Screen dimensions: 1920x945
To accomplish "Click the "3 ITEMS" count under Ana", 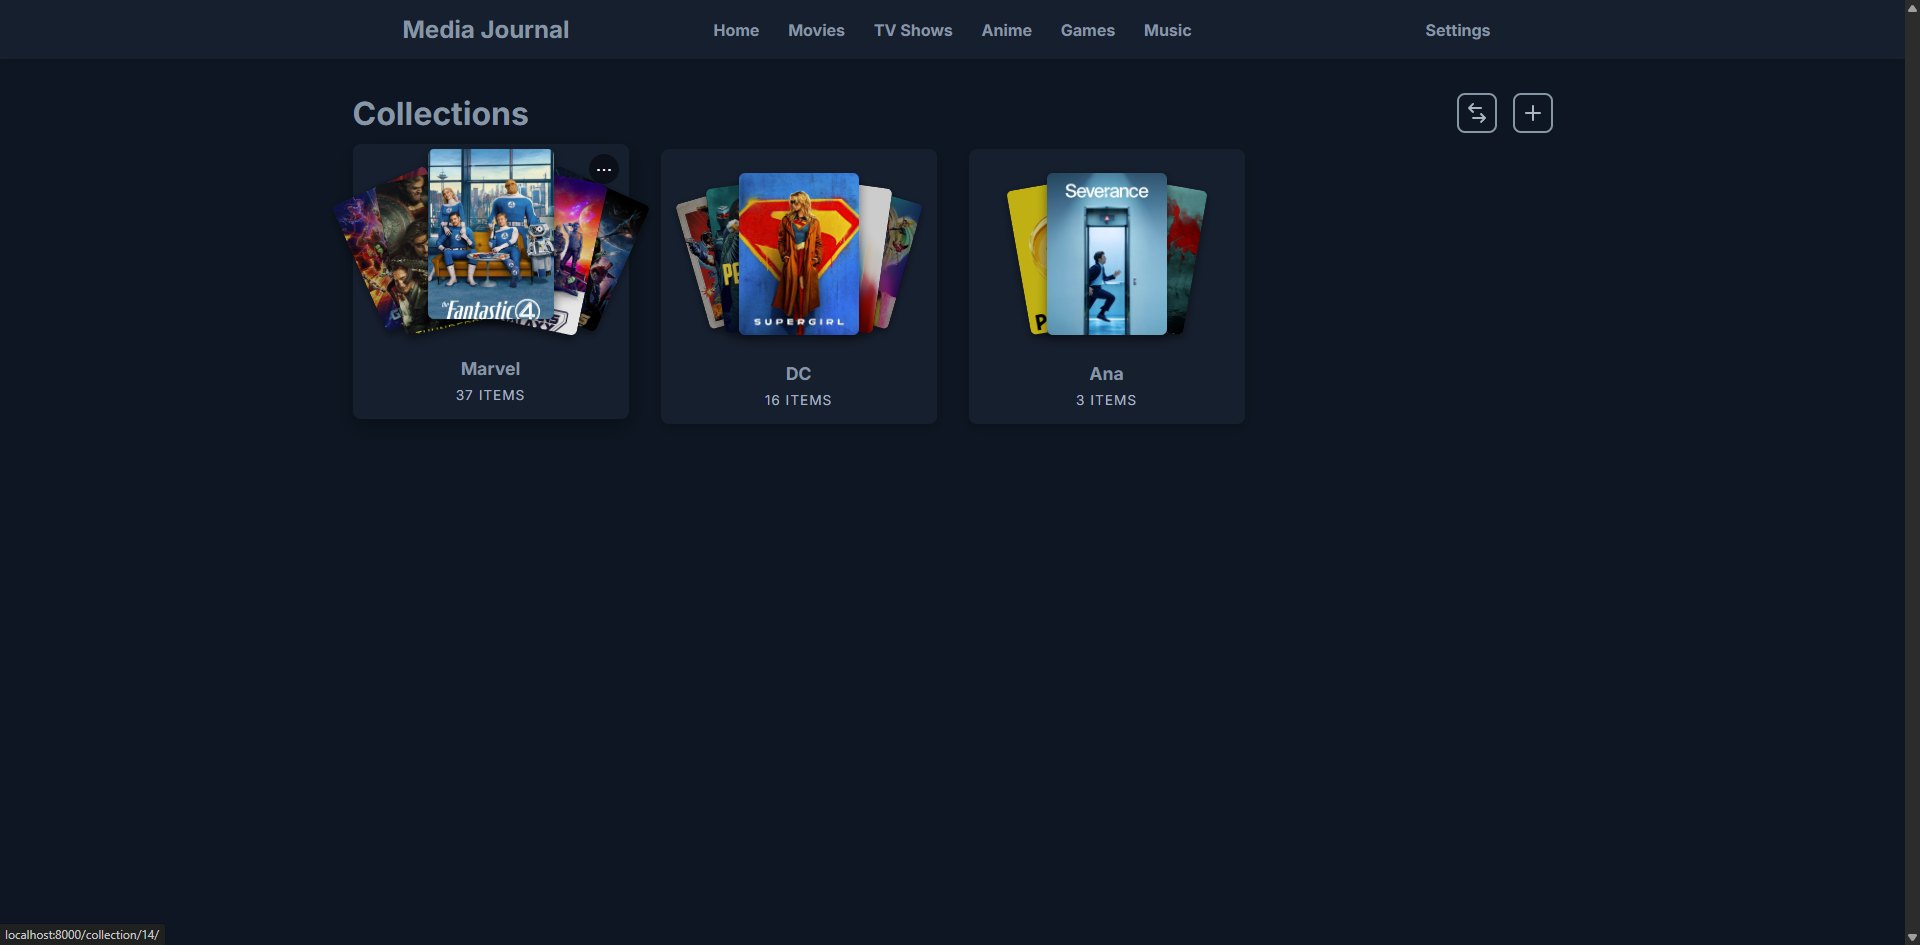I will (x=1106, y=400).
